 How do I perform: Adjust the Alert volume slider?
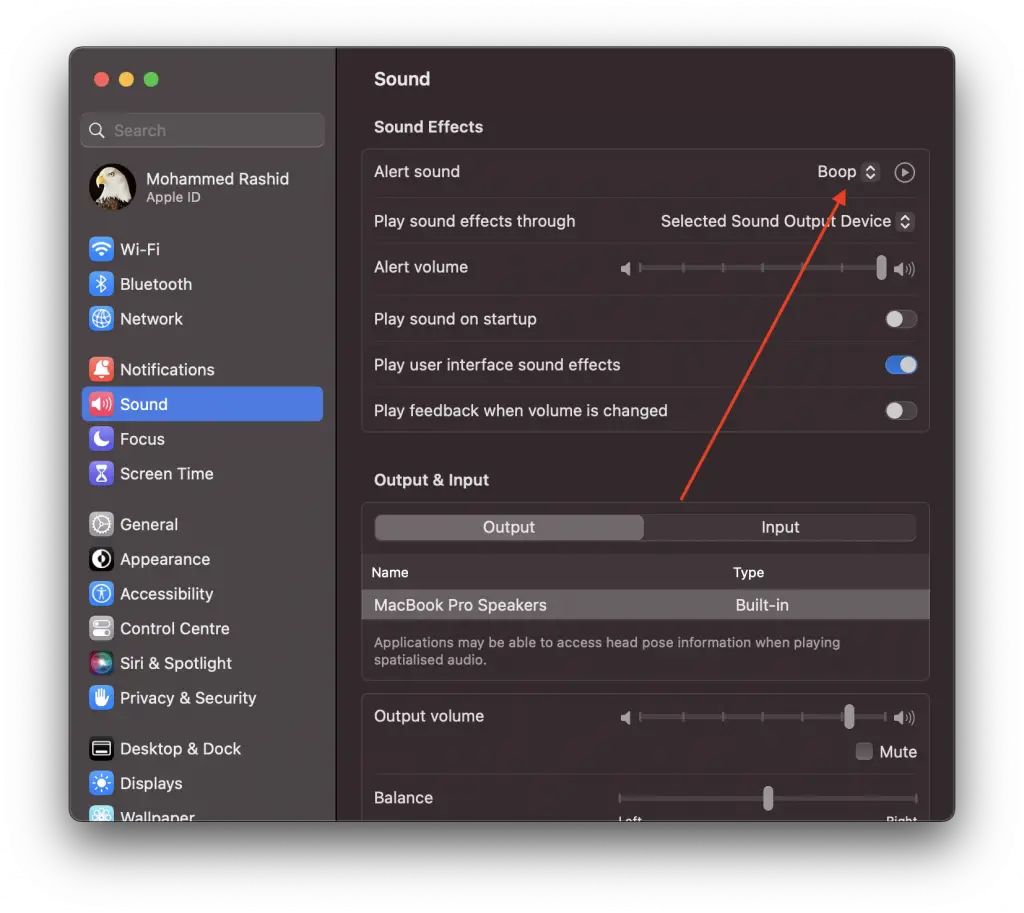(x=881, y=268)
